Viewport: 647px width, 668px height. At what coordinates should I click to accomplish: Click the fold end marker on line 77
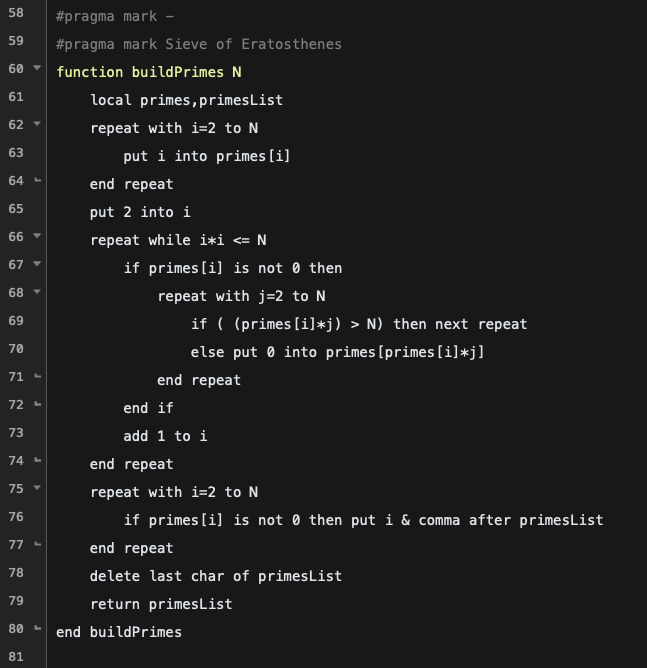coord(37,545)
